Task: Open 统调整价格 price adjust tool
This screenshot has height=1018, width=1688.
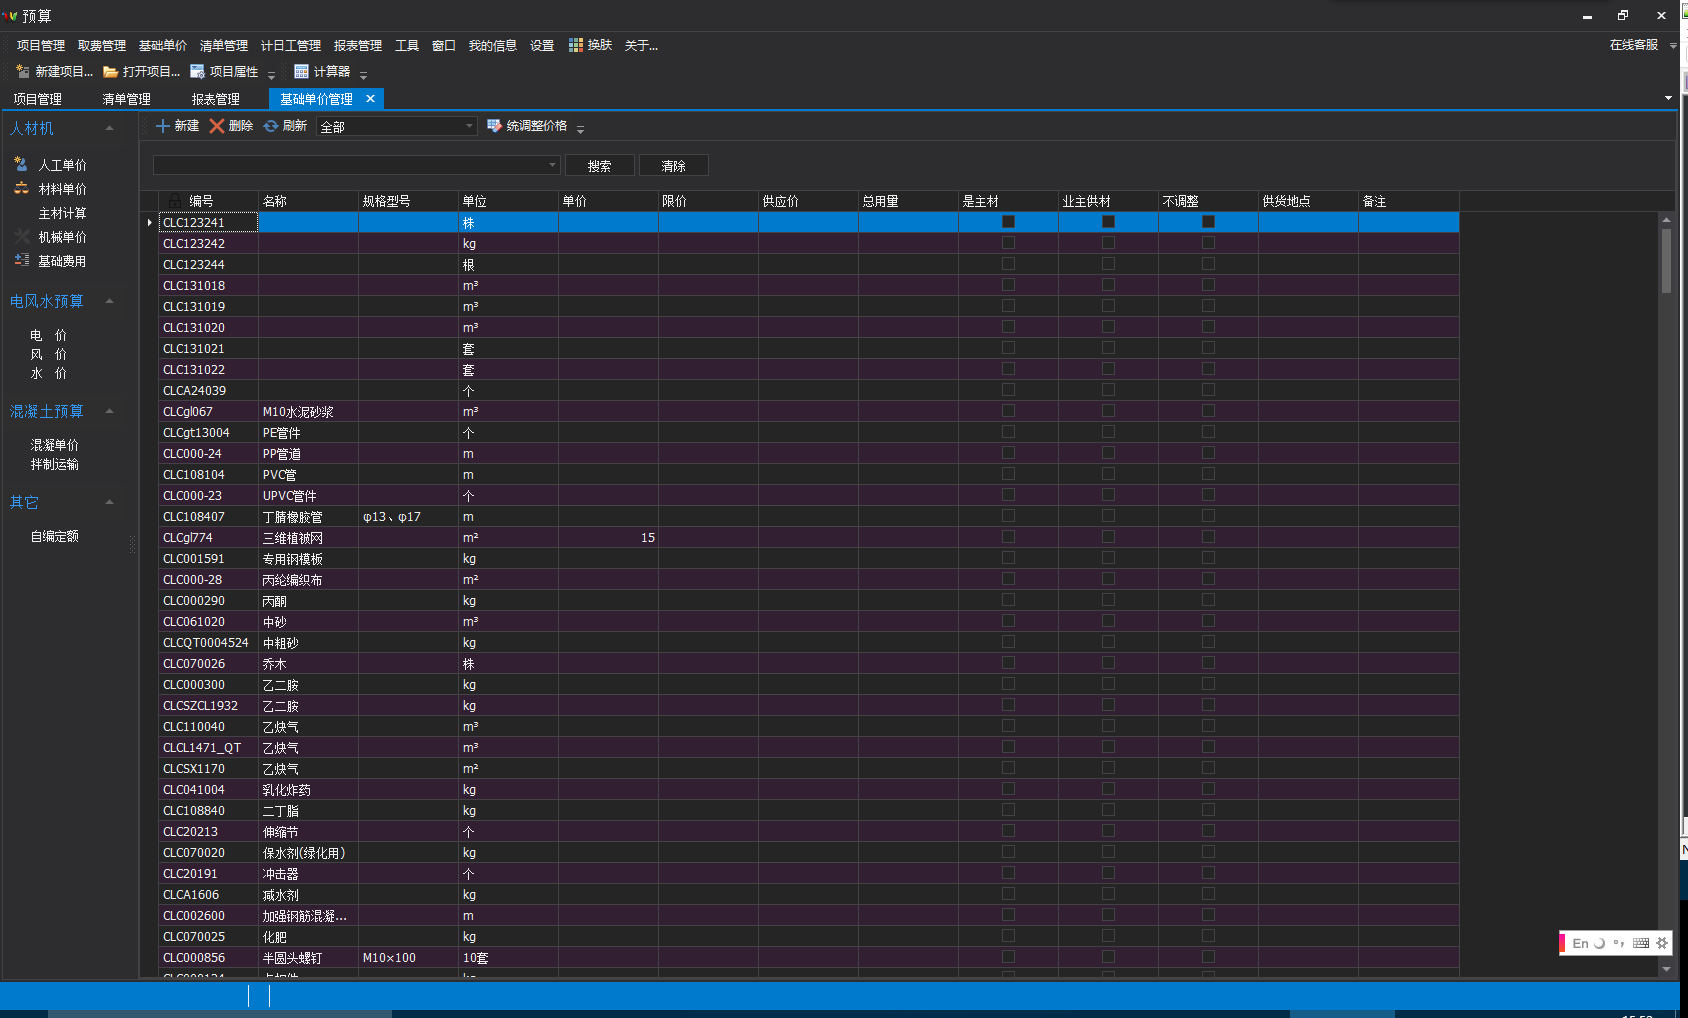Action: point(494,126)
